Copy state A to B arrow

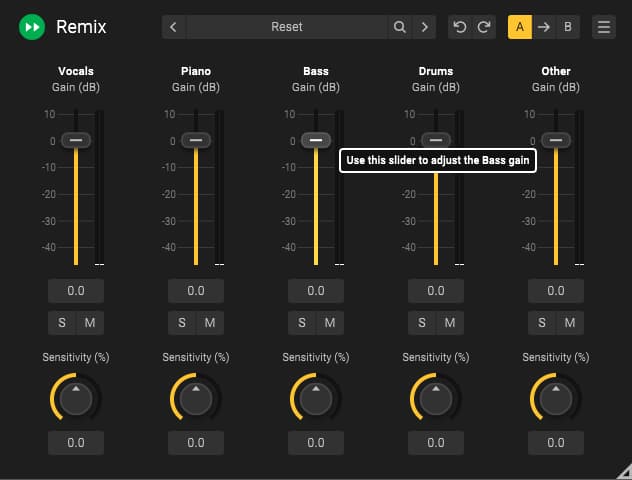tap(544, 27)
